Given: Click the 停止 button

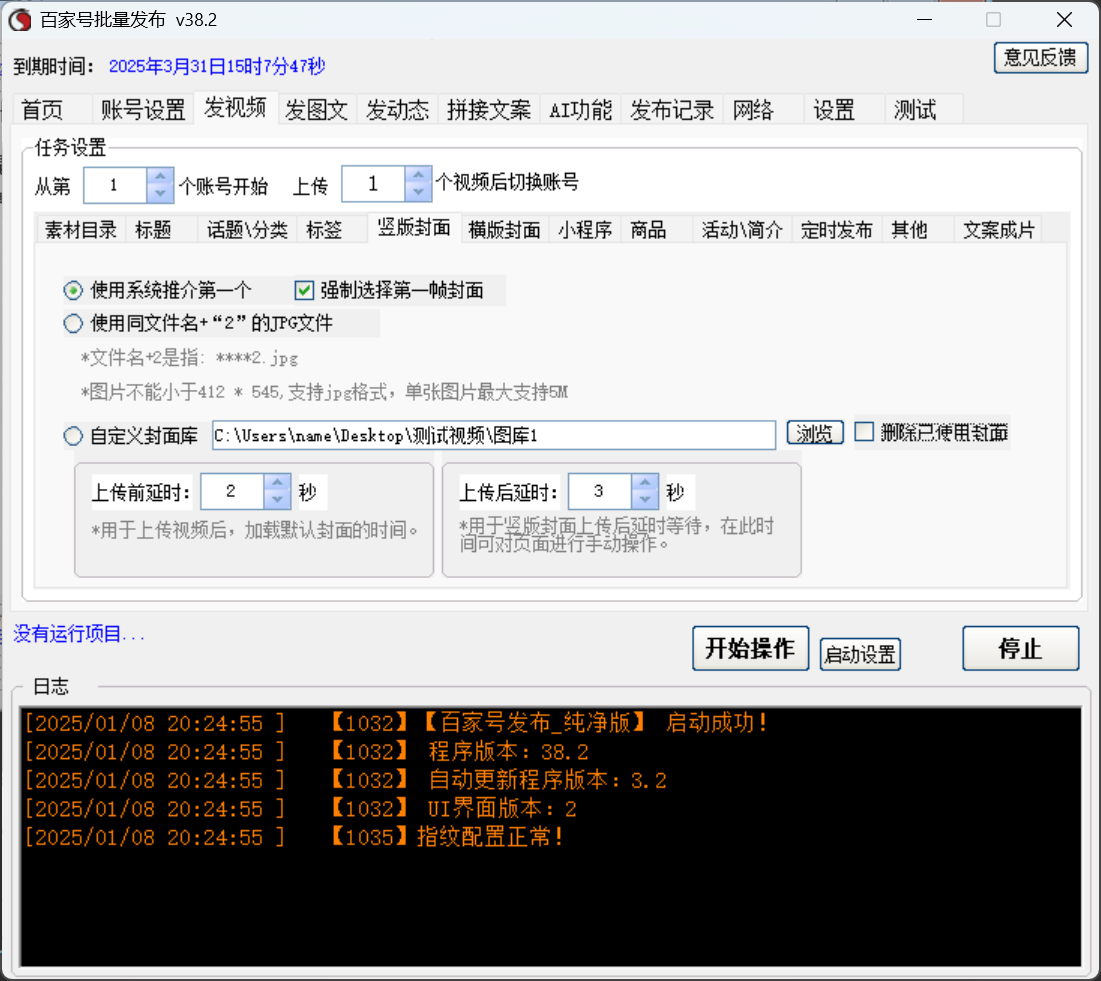Looking at the screenshot, I should pyautogui.click(x=1020, y=648).
